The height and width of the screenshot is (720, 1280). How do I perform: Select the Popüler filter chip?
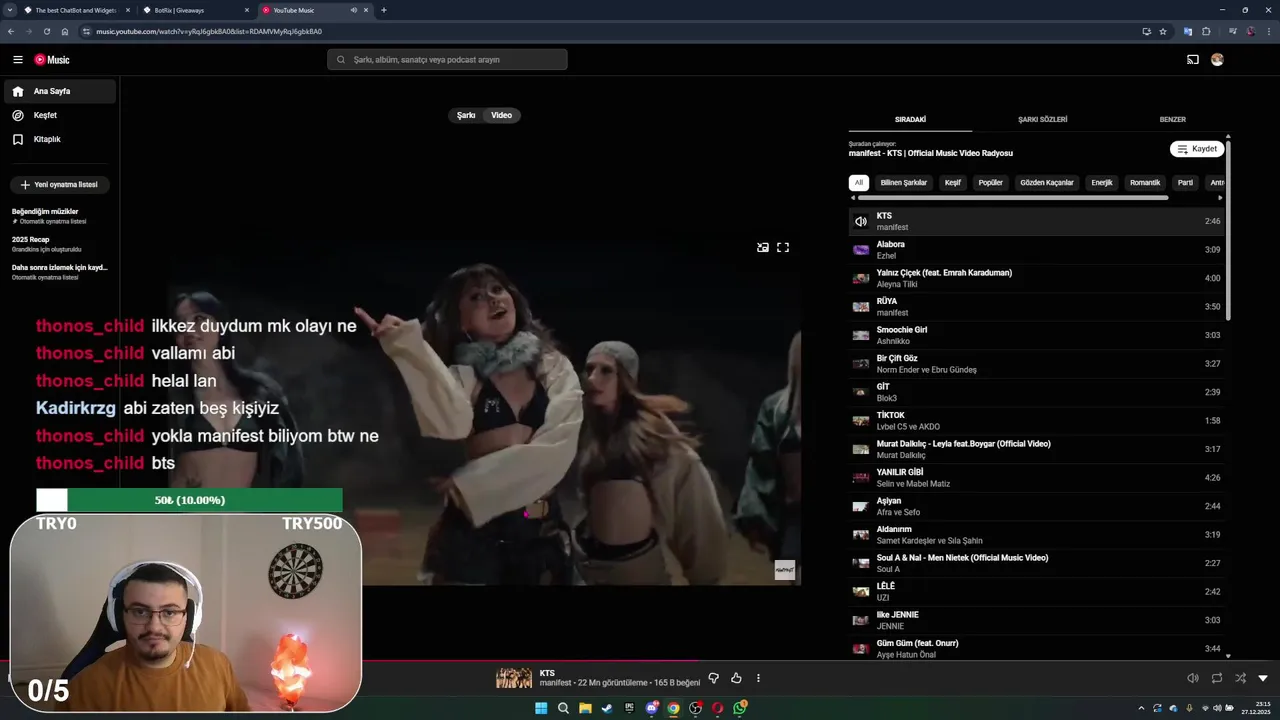click(990, 183)
